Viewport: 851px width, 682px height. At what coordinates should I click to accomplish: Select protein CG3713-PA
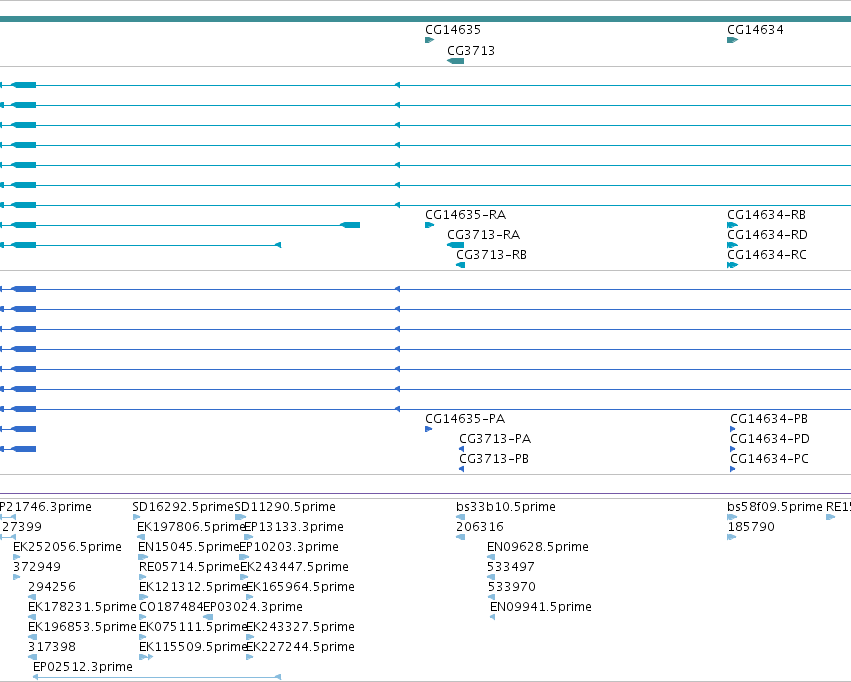coord(494,439)
